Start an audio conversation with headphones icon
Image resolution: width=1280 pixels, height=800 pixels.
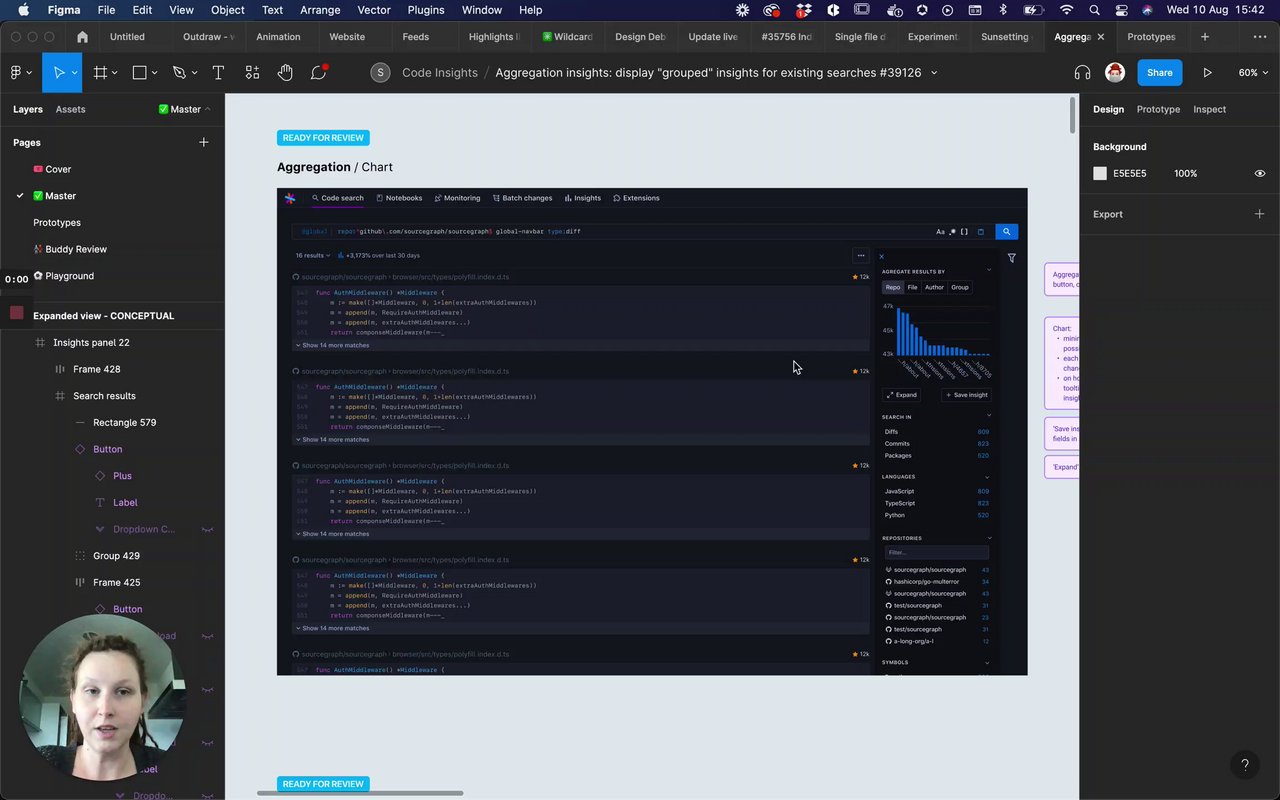[1082, 73]
